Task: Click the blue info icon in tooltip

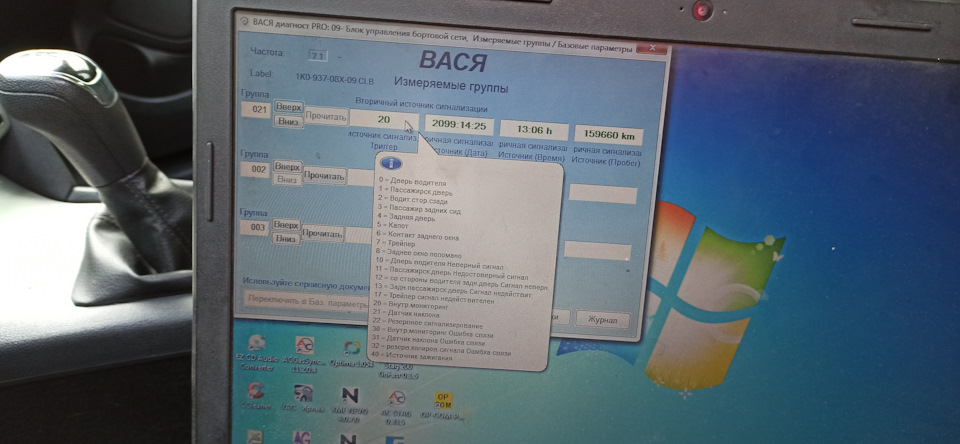Action: tap(391, 164)
